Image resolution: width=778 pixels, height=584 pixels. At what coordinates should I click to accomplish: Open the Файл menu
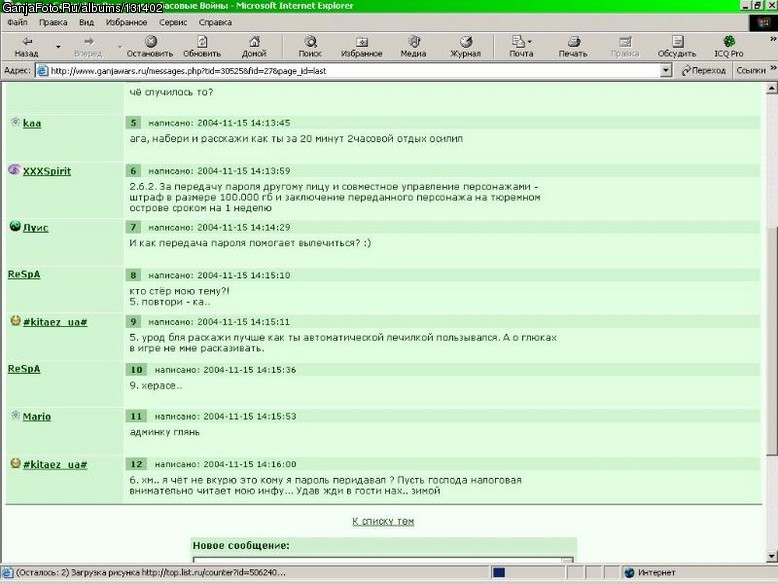pos(17,22)
